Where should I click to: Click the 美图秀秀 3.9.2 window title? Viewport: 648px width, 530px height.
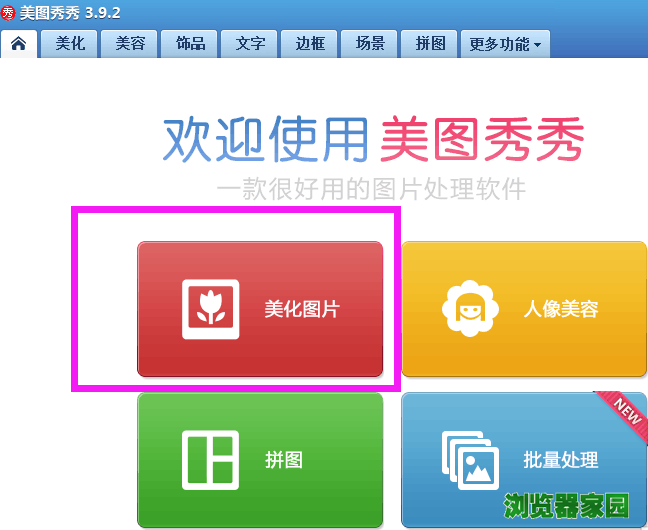tap(70, 13)
